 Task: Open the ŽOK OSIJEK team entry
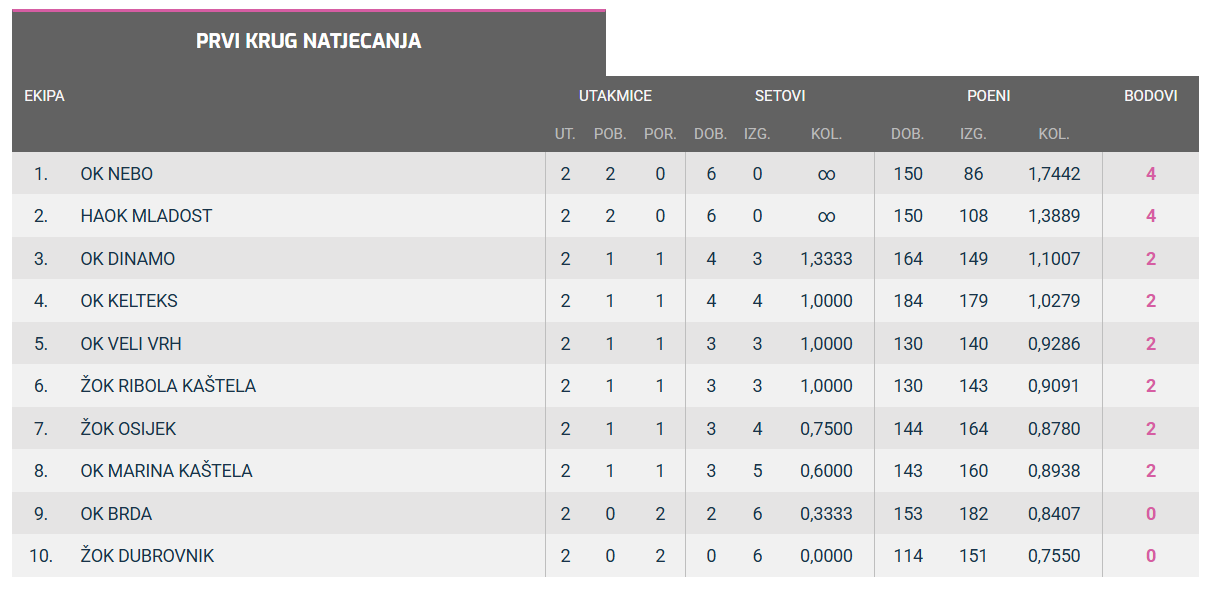pos(128,429)
